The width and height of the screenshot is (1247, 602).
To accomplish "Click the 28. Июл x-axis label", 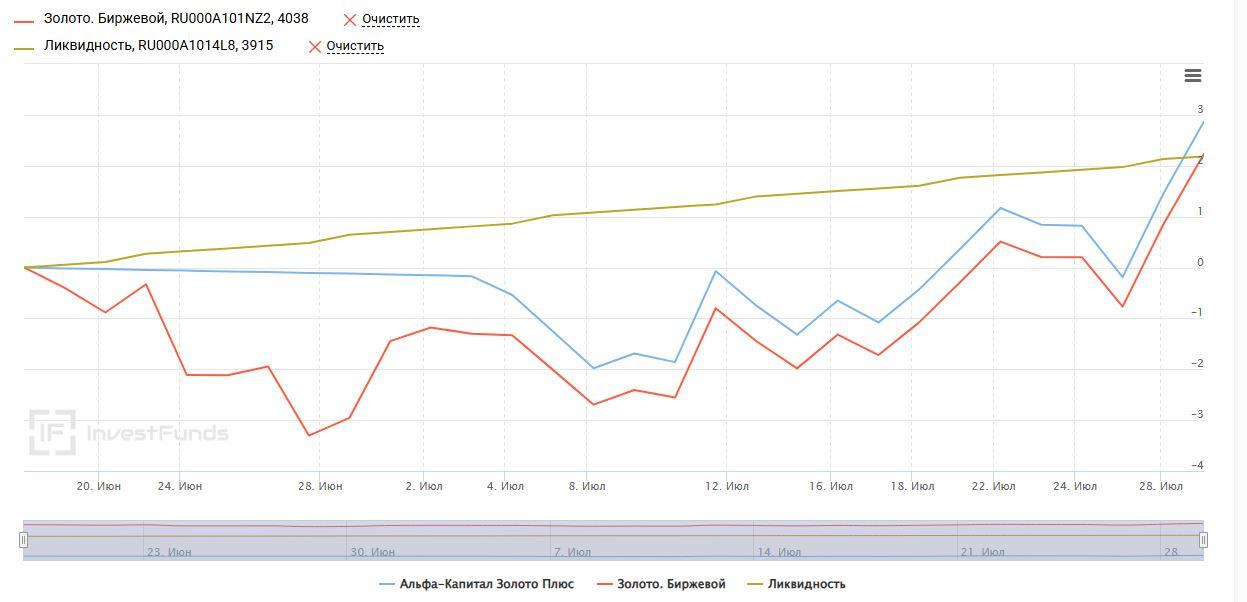I will pos(1160,486).
